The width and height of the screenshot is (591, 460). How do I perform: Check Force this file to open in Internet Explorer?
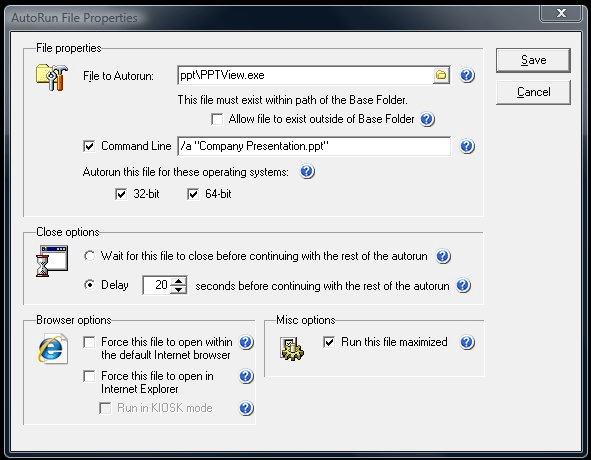[89, 376]
